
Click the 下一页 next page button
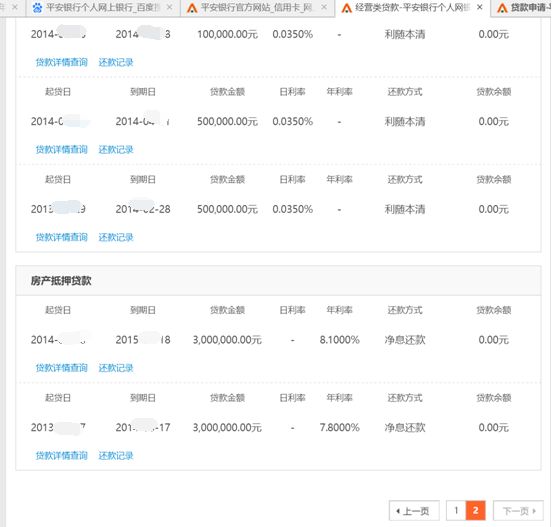[x=518, y=511]
